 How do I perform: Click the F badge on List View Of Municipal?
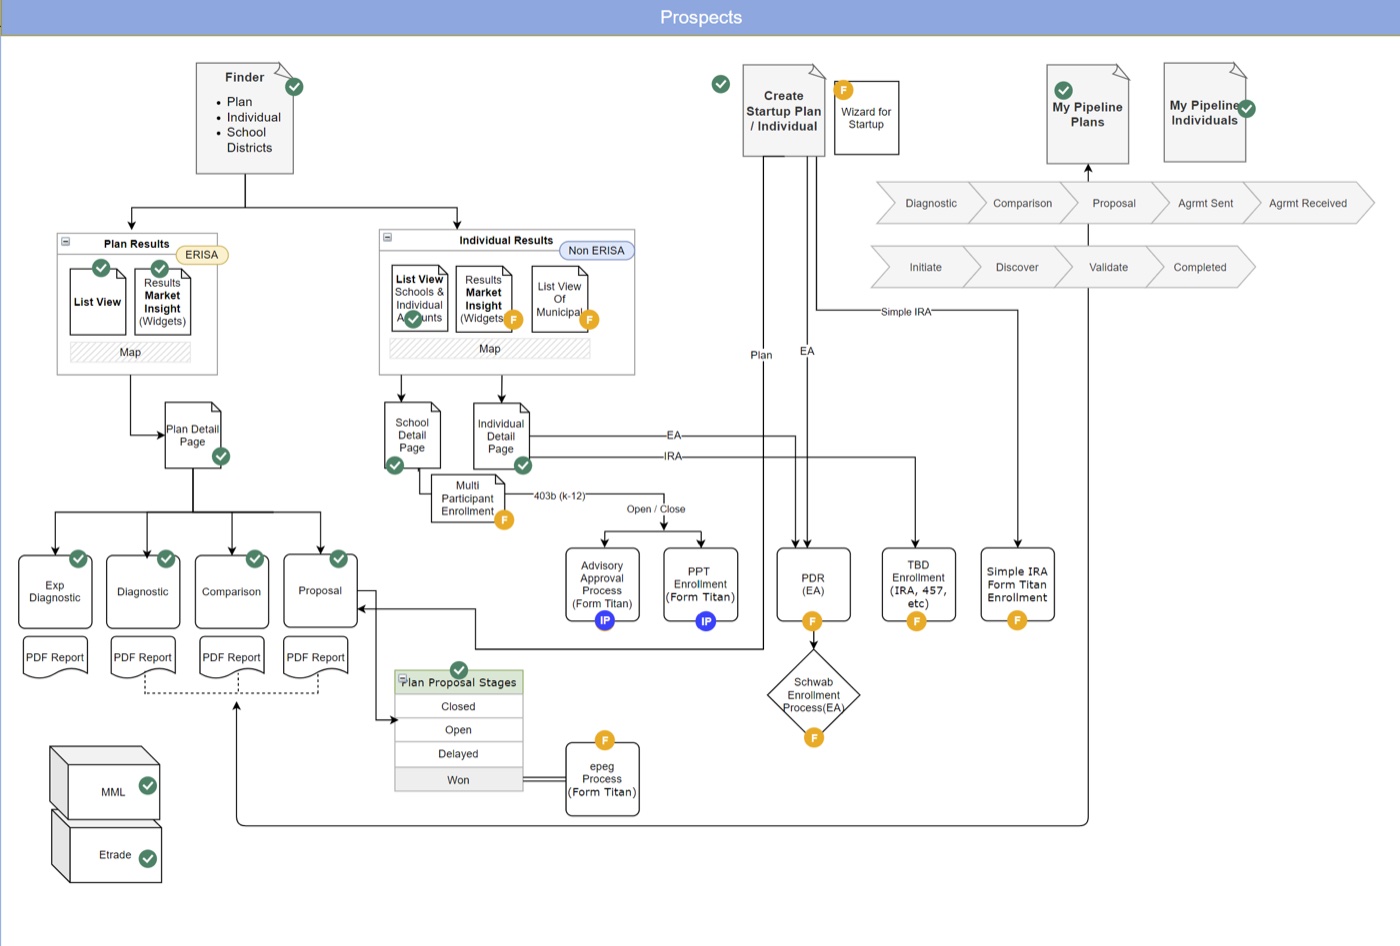(x=590, y=320)
